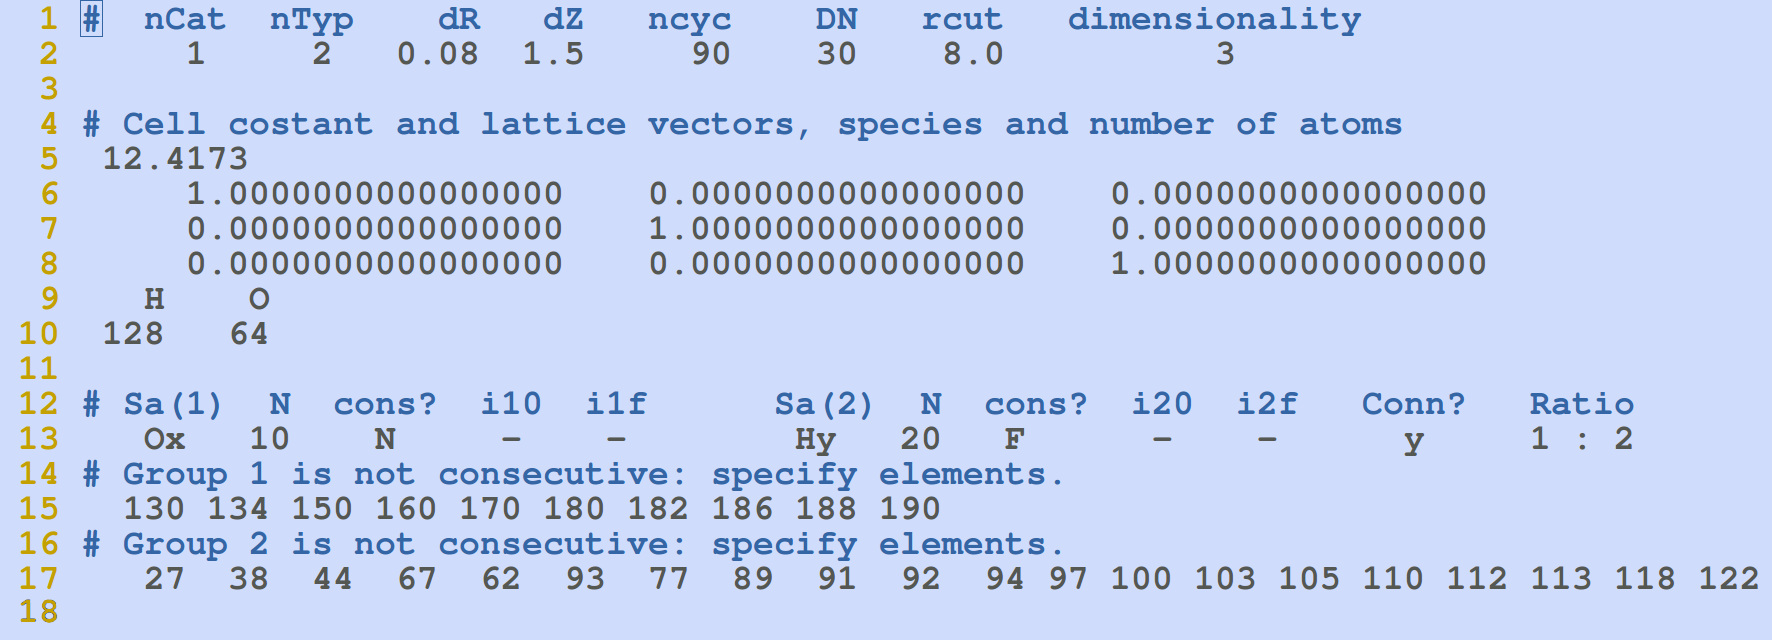This screenshot has height=640, width=1772.
Task: Click atom index 122 at line 17's end
Action: coord(1728,579)
